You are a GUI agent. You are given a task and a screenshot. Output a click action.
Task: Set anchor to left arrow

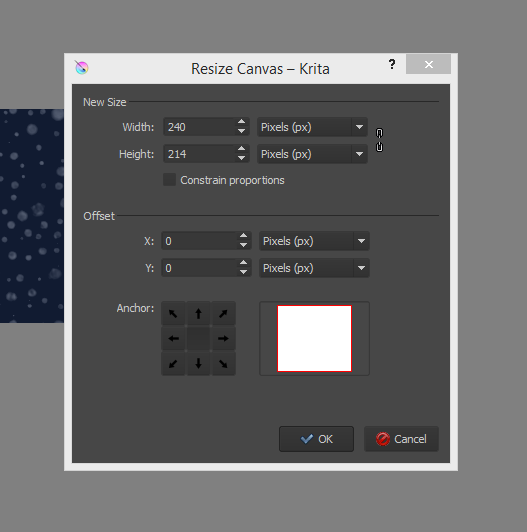(x=173, y=339)
